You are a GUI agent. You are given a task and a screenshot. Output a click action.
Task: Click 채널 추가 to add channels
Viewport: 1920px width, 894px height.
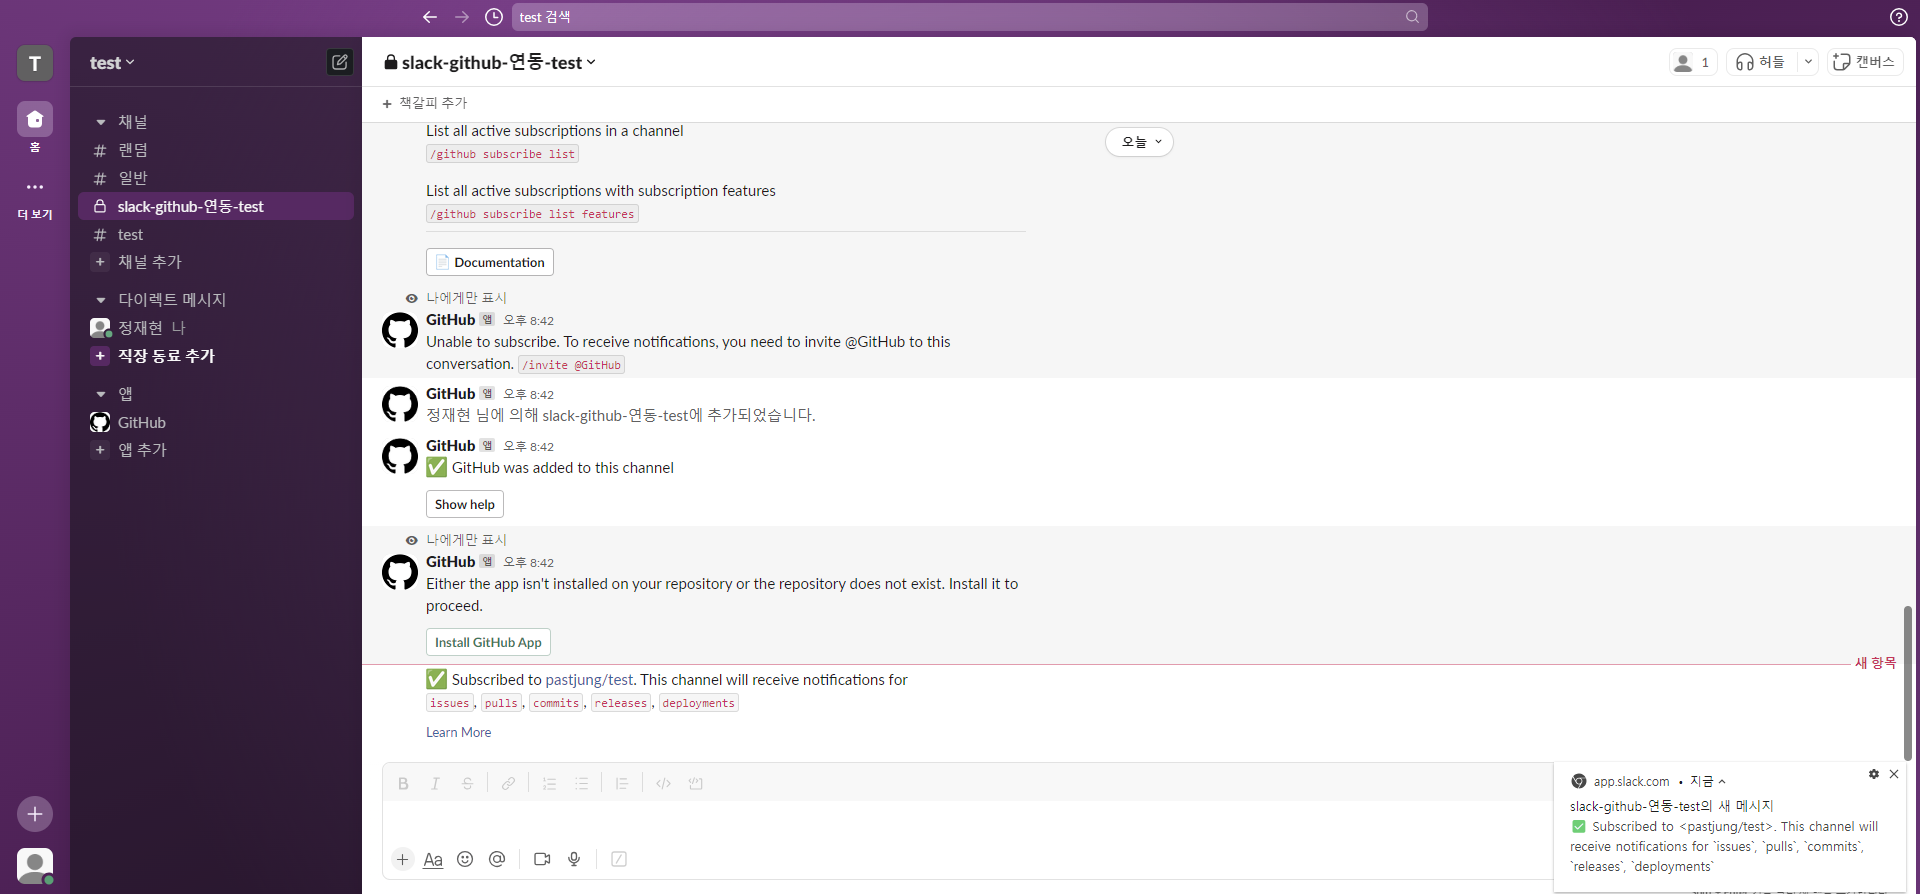216,262
